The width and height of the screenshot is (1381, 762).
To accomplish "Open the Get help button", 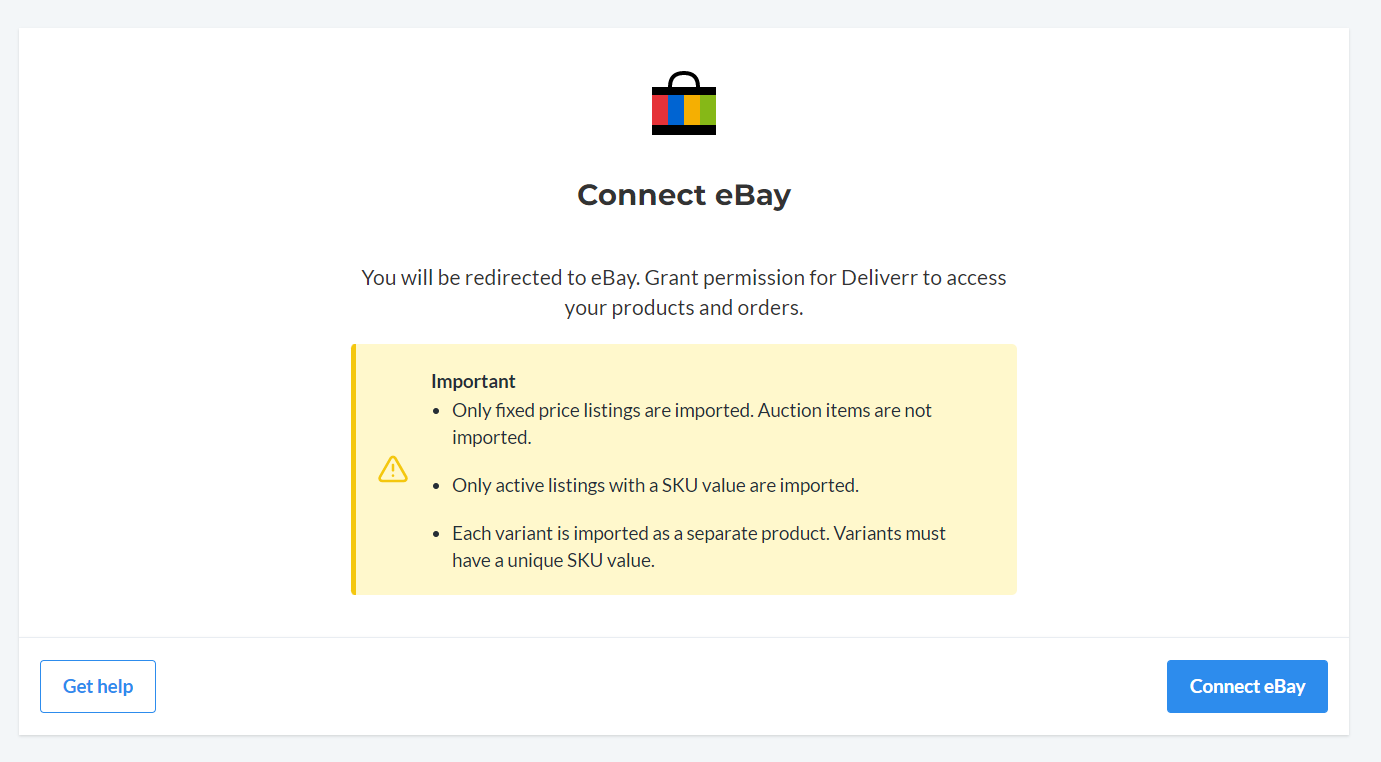I will coord(98,686).
